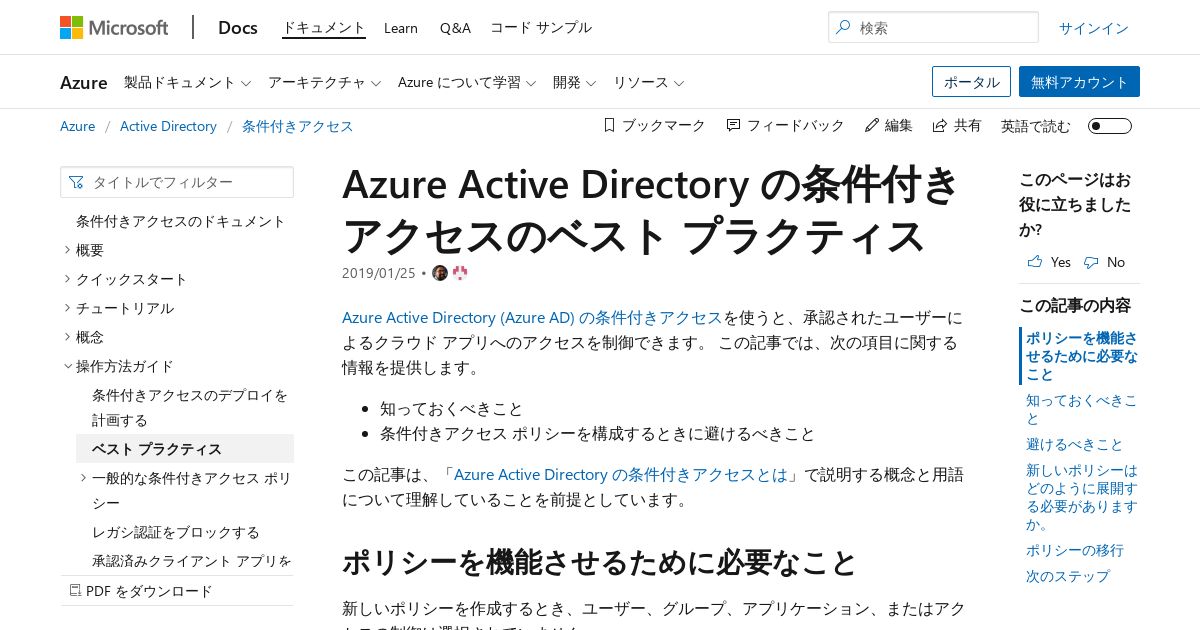Toggle the 英語で読む switch
The image size is (1200, 630).
(x=1110, y=126)
